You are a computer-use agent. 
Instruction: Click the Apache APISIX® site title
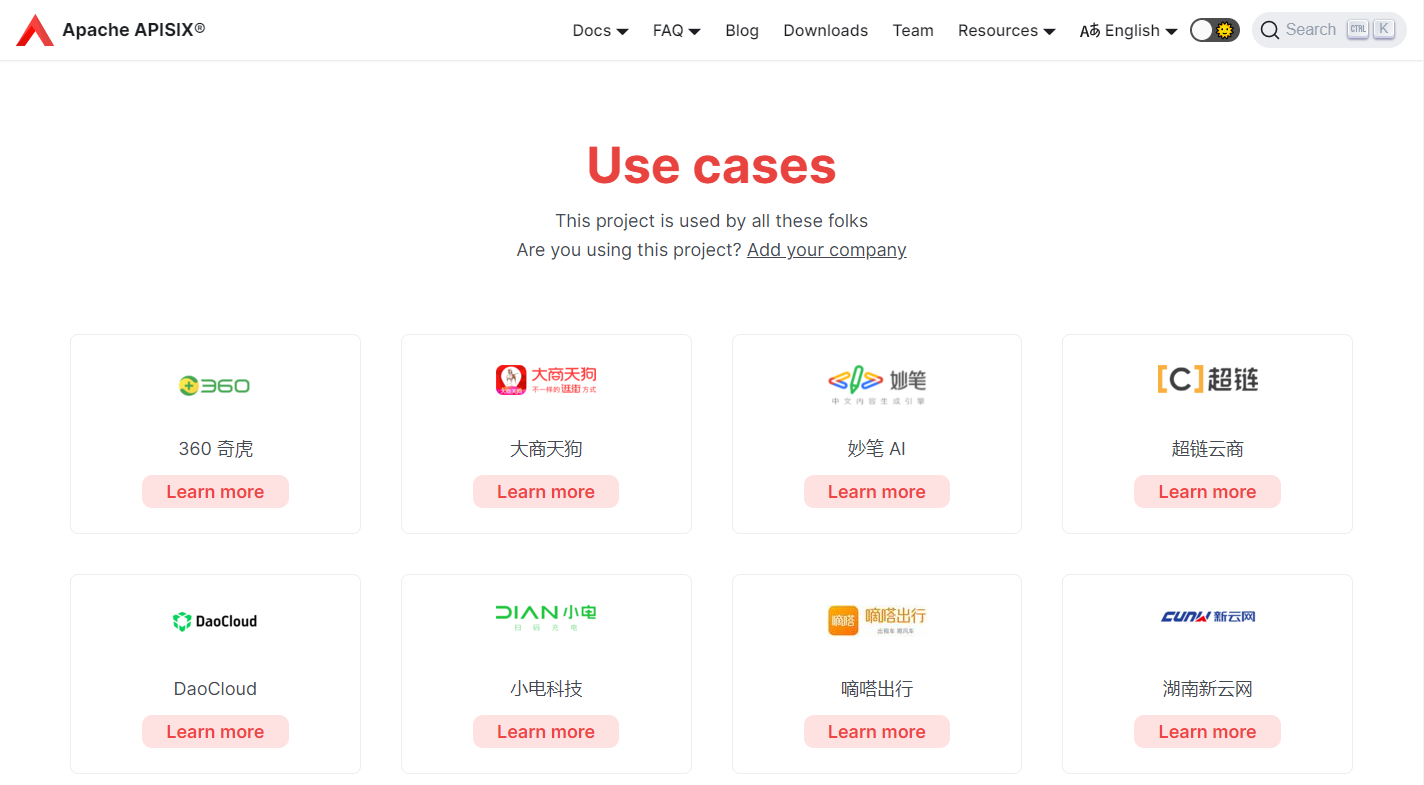(x=134, y=30)
